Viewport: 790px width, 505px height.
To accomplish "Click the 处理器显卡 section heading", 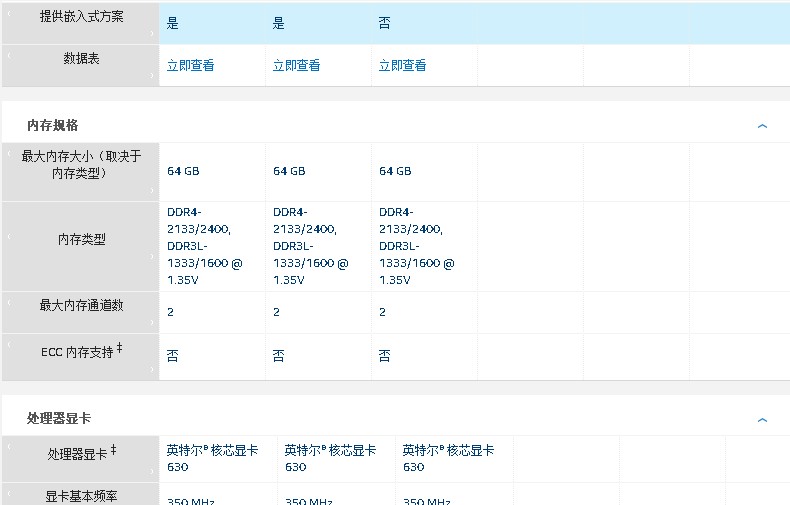I will point(59,418).
